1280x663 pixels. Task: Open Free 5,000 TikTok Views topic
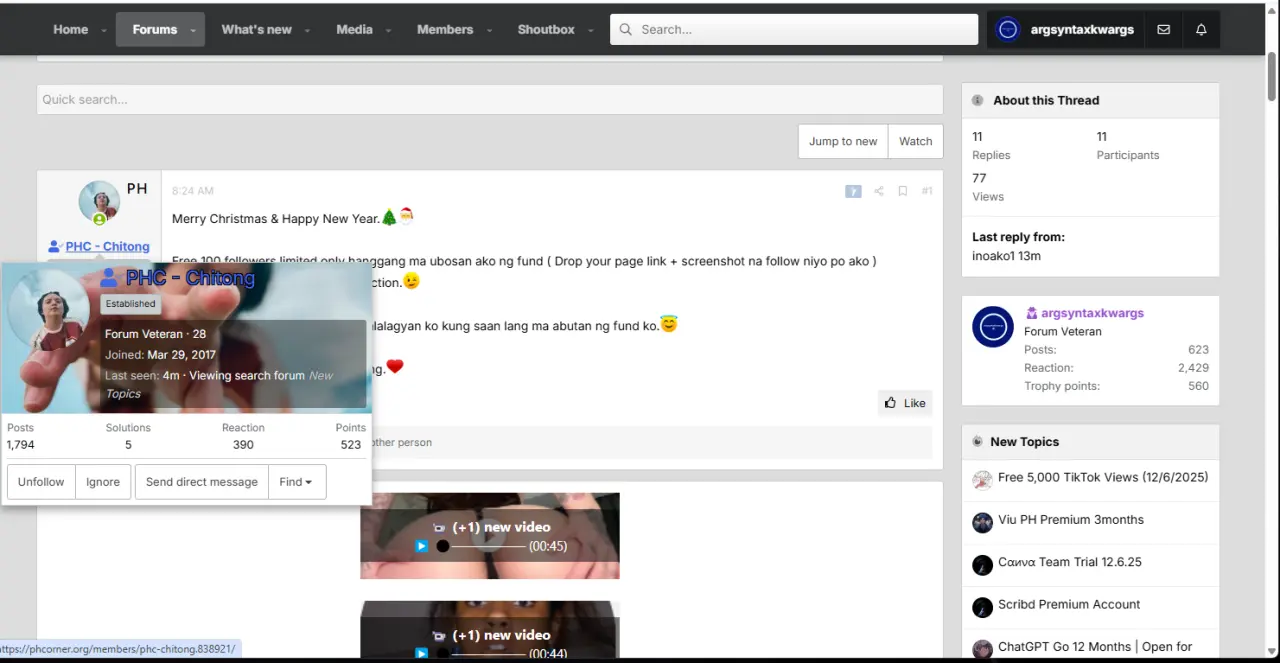[x=1103, y=477]
